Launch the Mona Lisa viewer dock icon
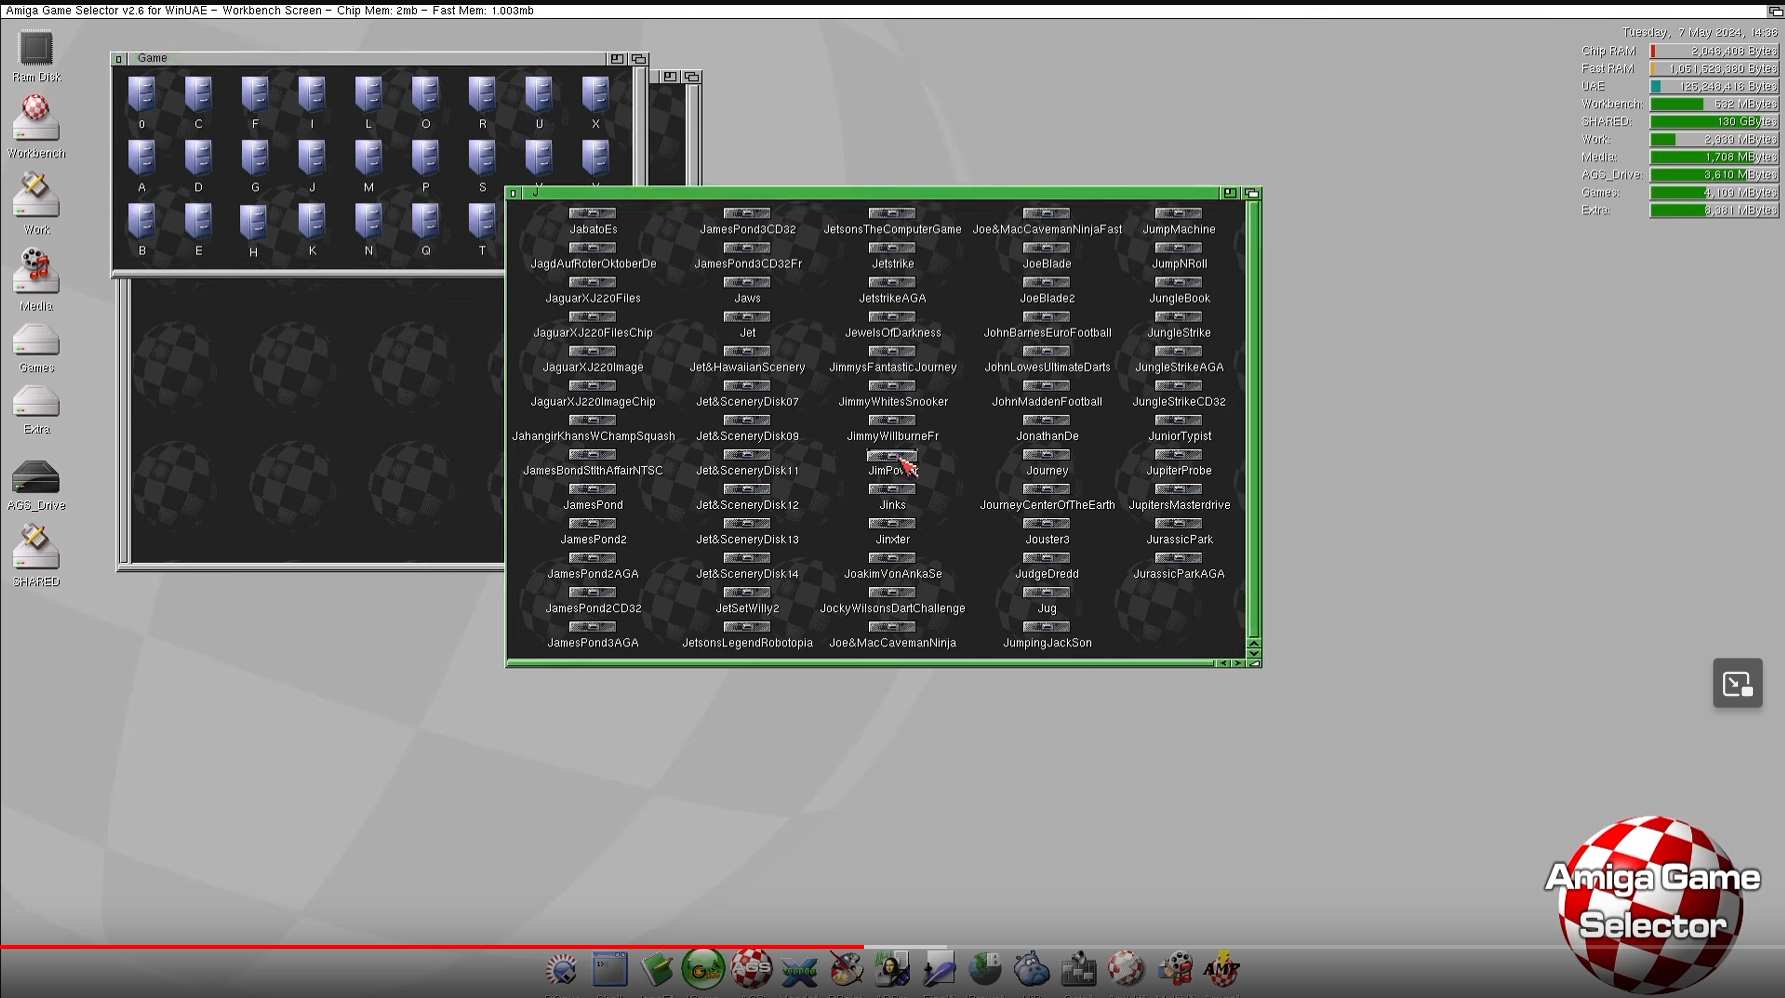Viewport: 1785px width, 998px height. tap(892, 969)
